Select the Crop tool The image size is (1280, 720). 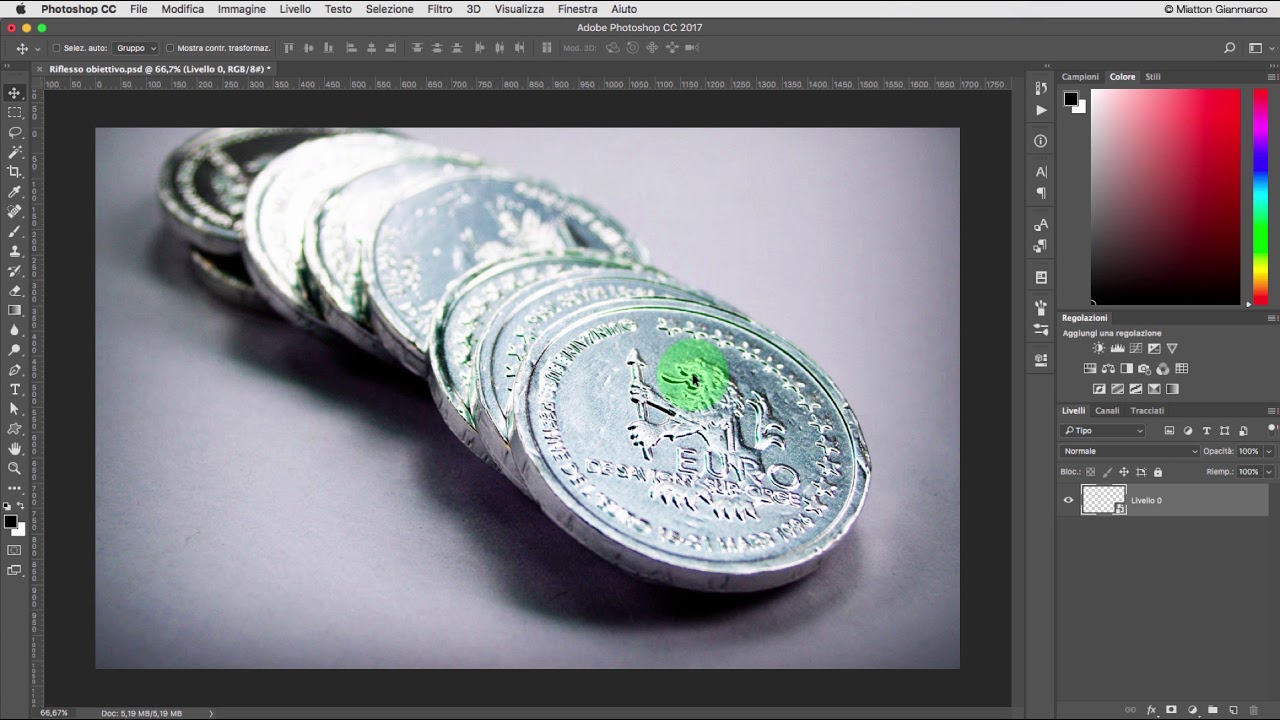(14, 172)
